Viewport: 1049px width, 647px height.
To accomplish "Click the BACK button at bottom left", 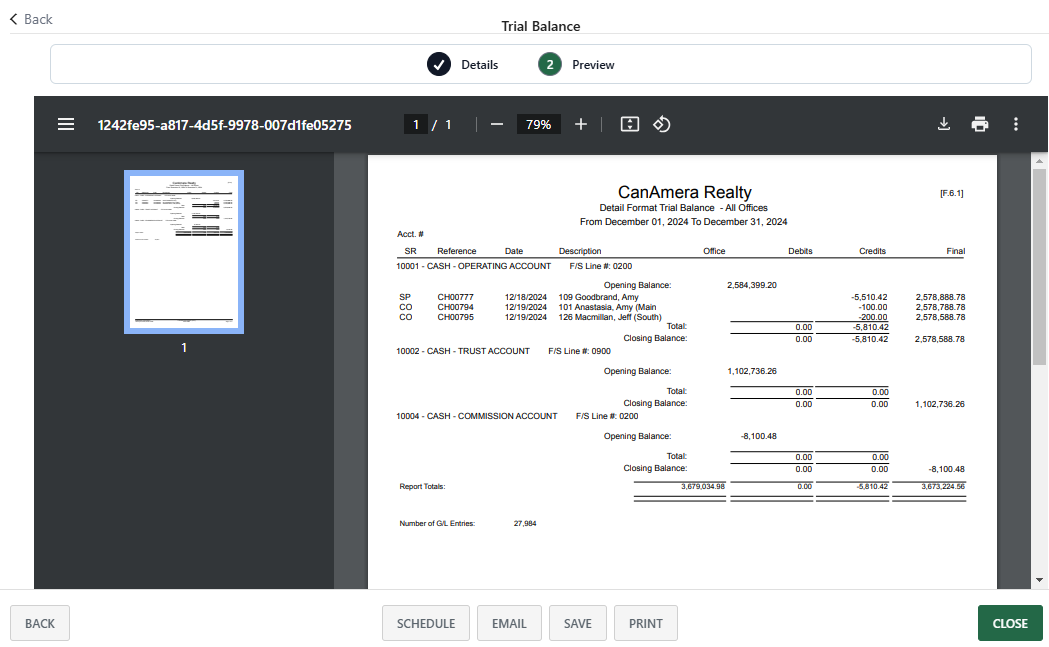I will click(x=39, y=622).
